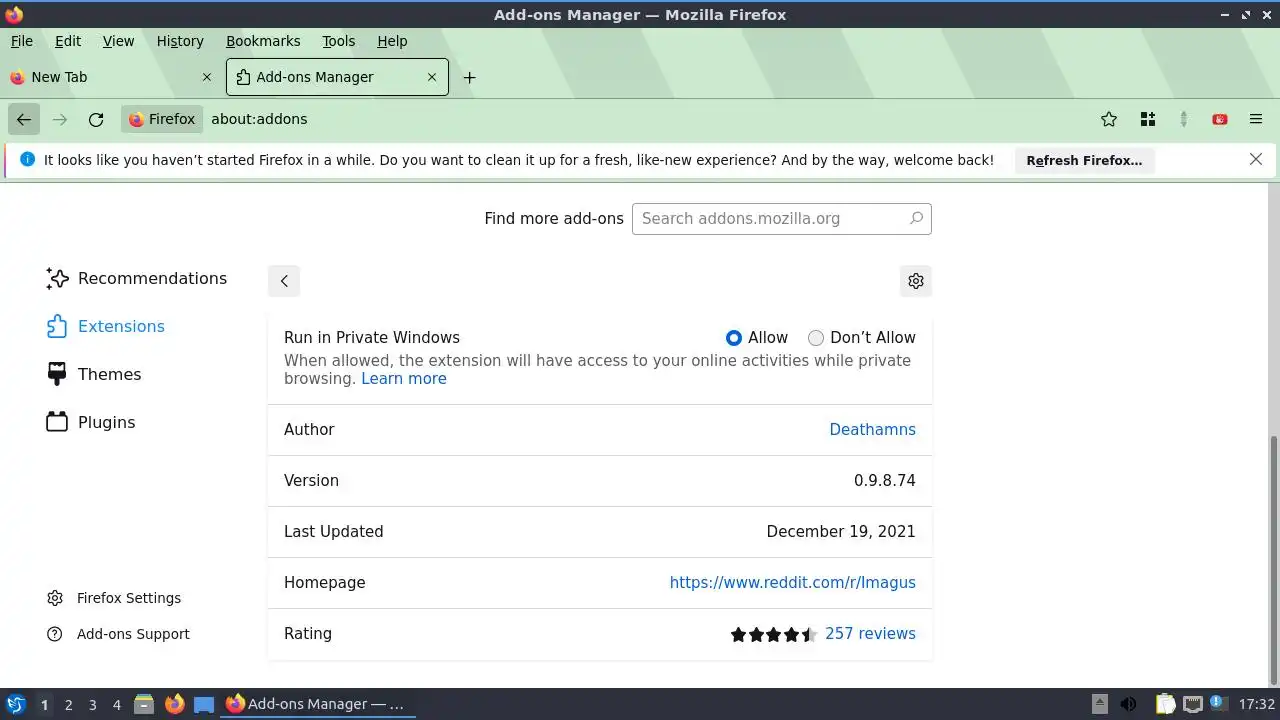Select the Add-ons Manager taskbar window button
Viewport: 1280px width, 720px height.
click(316, 704)
